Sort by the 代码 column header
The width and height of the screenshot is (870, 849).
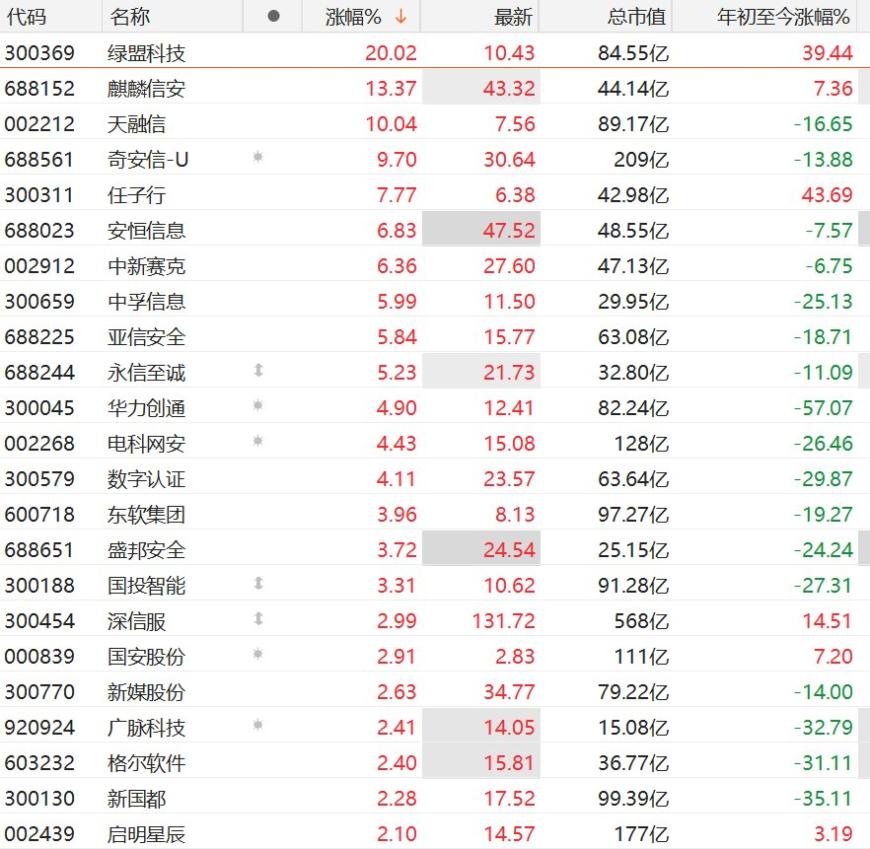tap(26, 17)
